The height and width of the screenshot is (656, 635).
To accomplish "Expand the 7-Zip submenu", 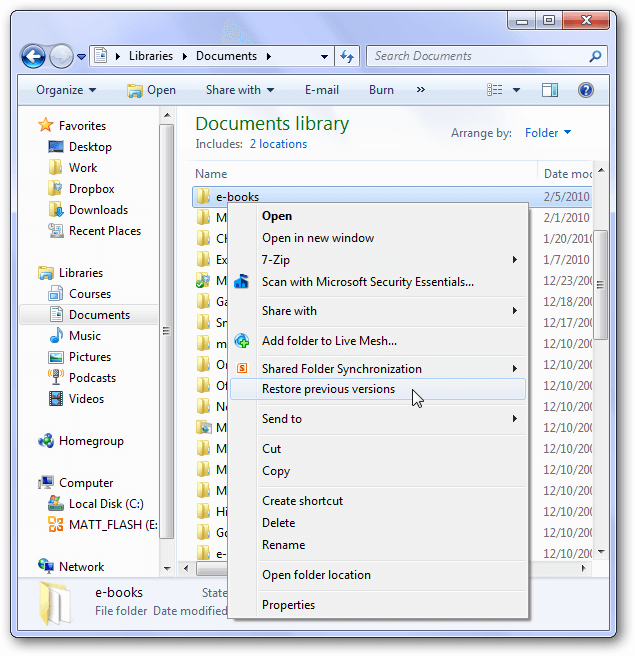I will click(276, 260).
